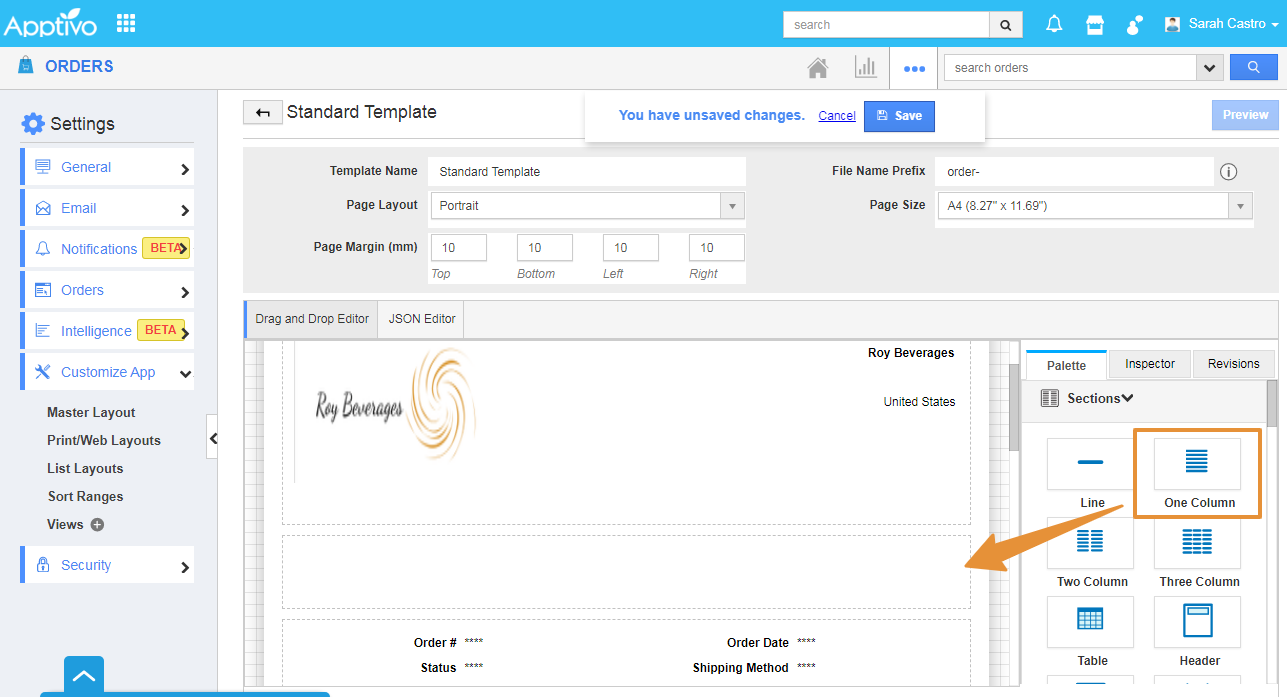This screenshot has width=1287, height=697.
Task: Expand the Orders settings section
Action: (x=107, y=290)
